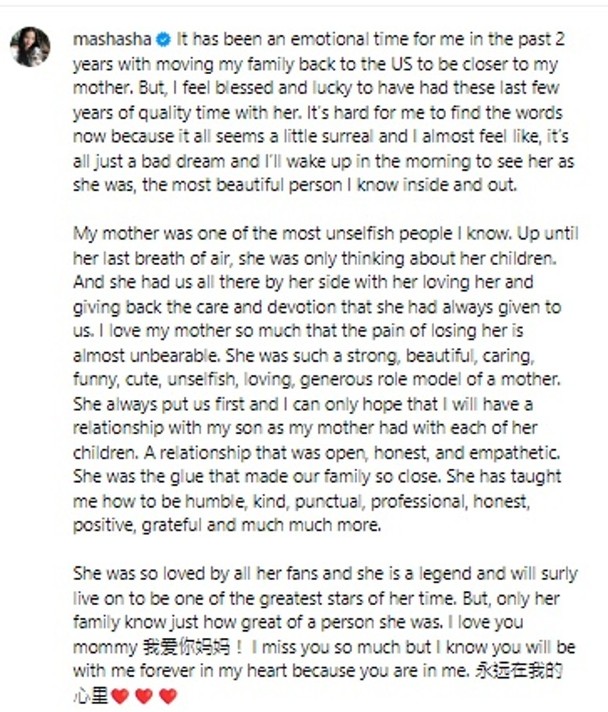Viewport: 608px width, 712px height.
Task: Click the blue verified badge
Action: (x=165, y=43)
